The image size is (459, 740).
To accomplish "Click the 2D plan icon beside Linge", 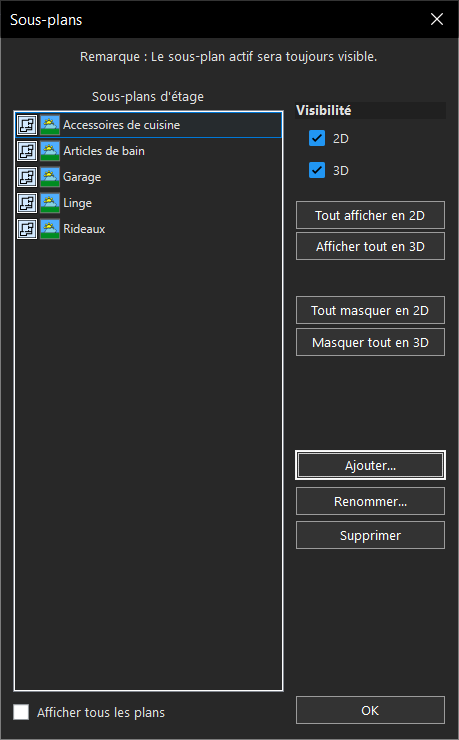I will point(27,203).
